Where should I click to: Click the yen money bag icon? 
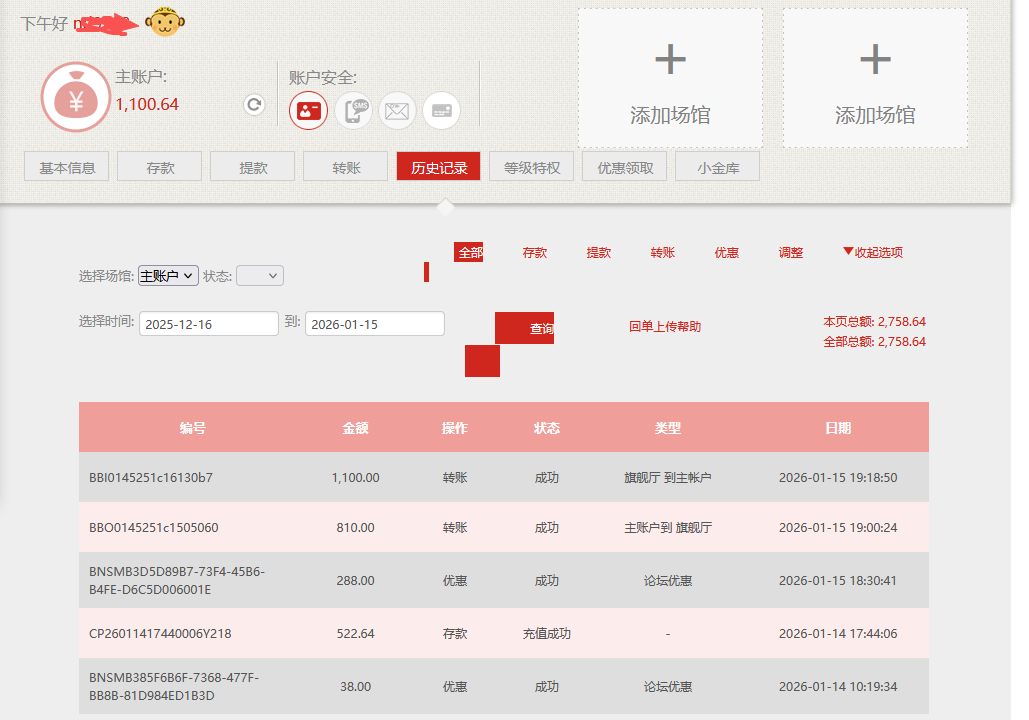click(75, 96)
